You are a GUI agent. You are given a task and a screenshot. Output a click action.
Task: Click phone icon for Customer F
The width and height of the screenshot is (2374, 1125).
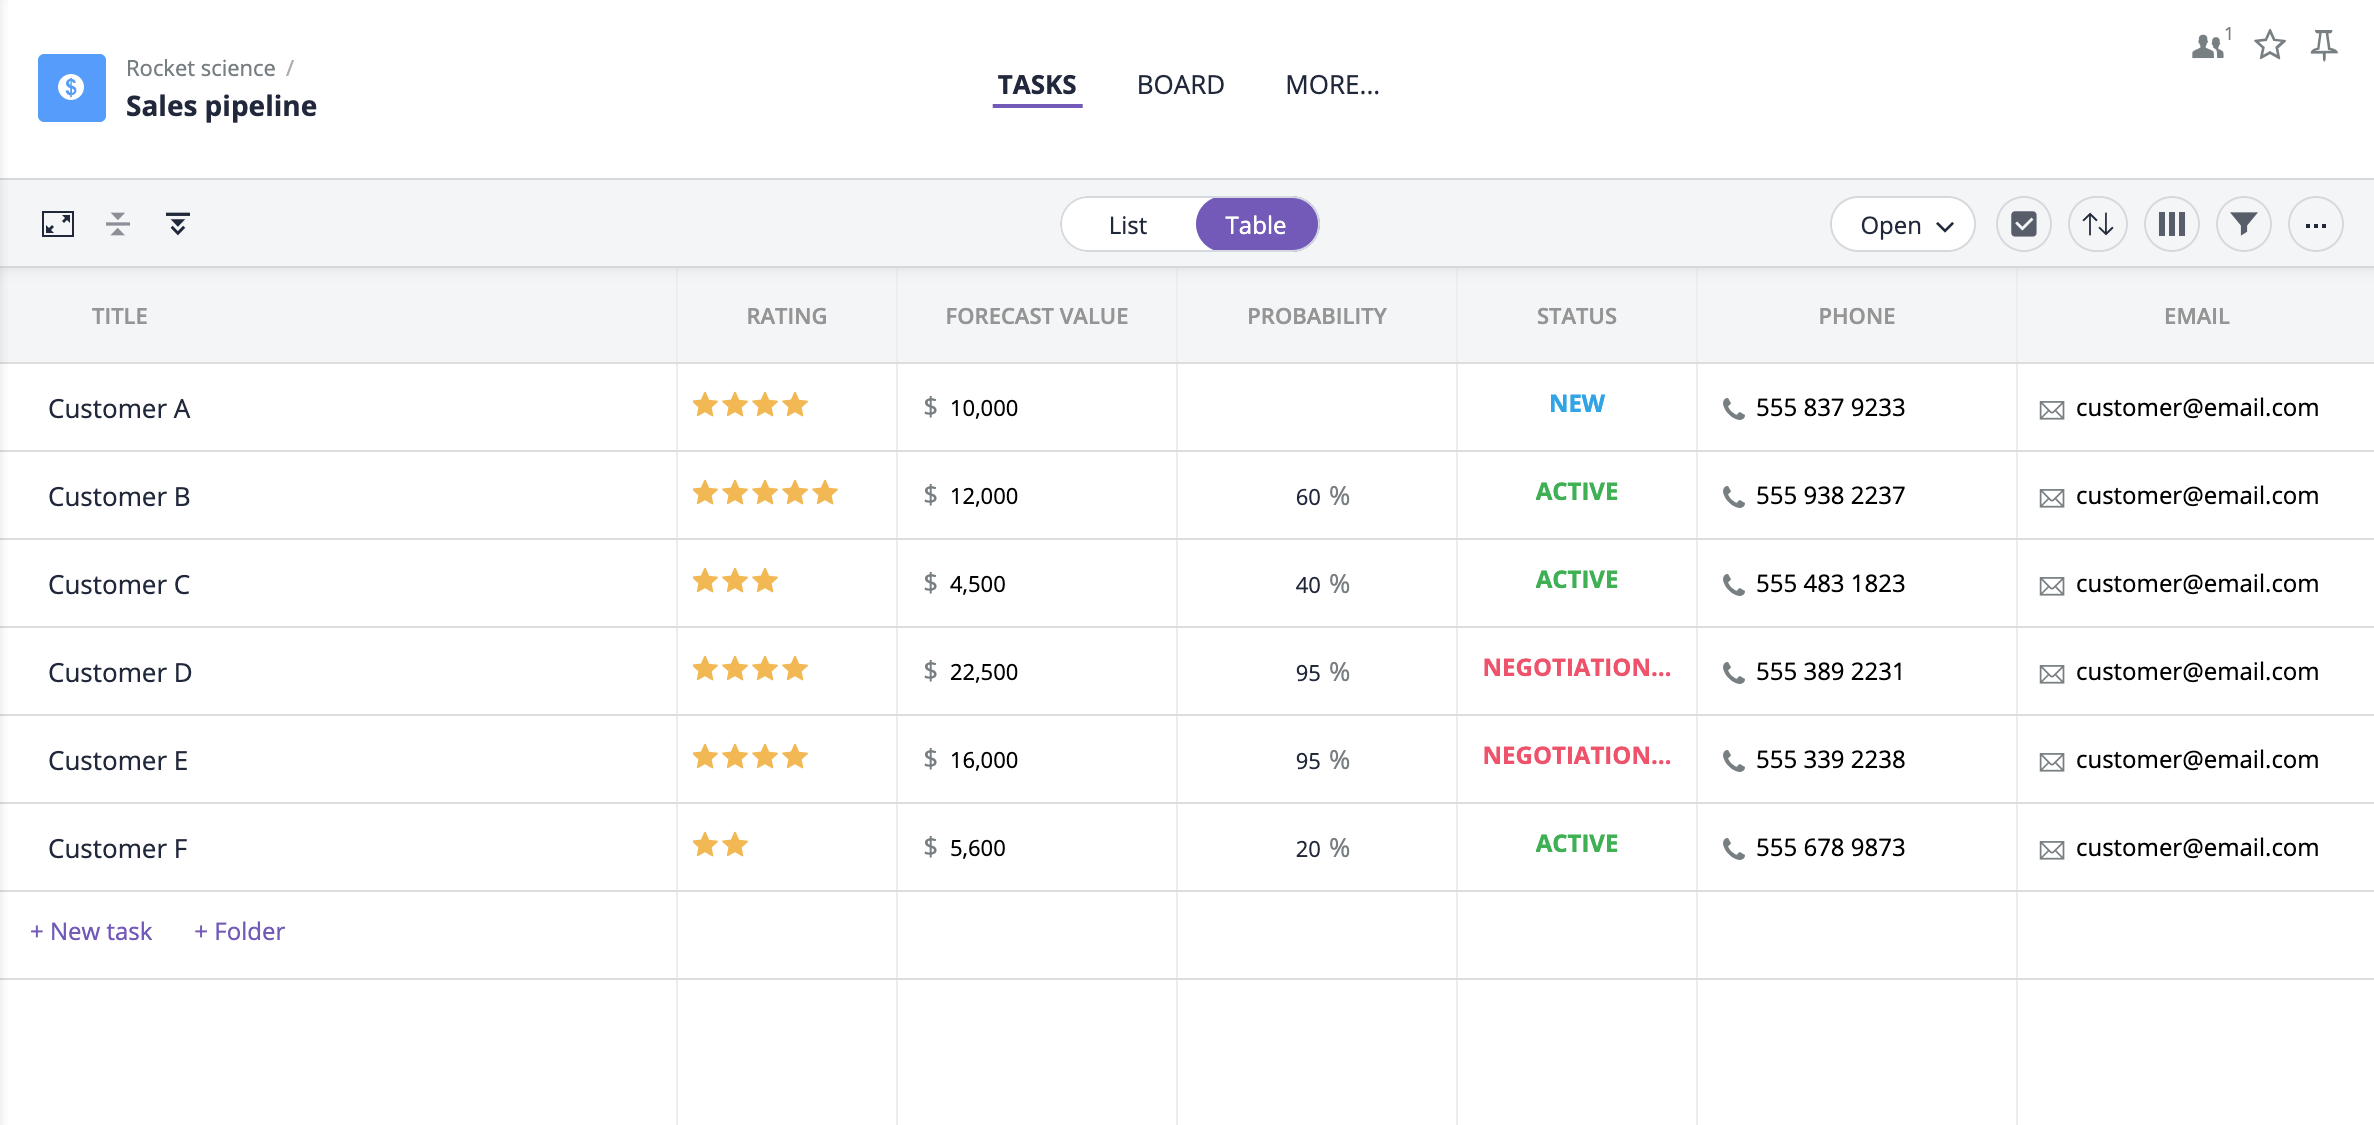click(1733, 849)
